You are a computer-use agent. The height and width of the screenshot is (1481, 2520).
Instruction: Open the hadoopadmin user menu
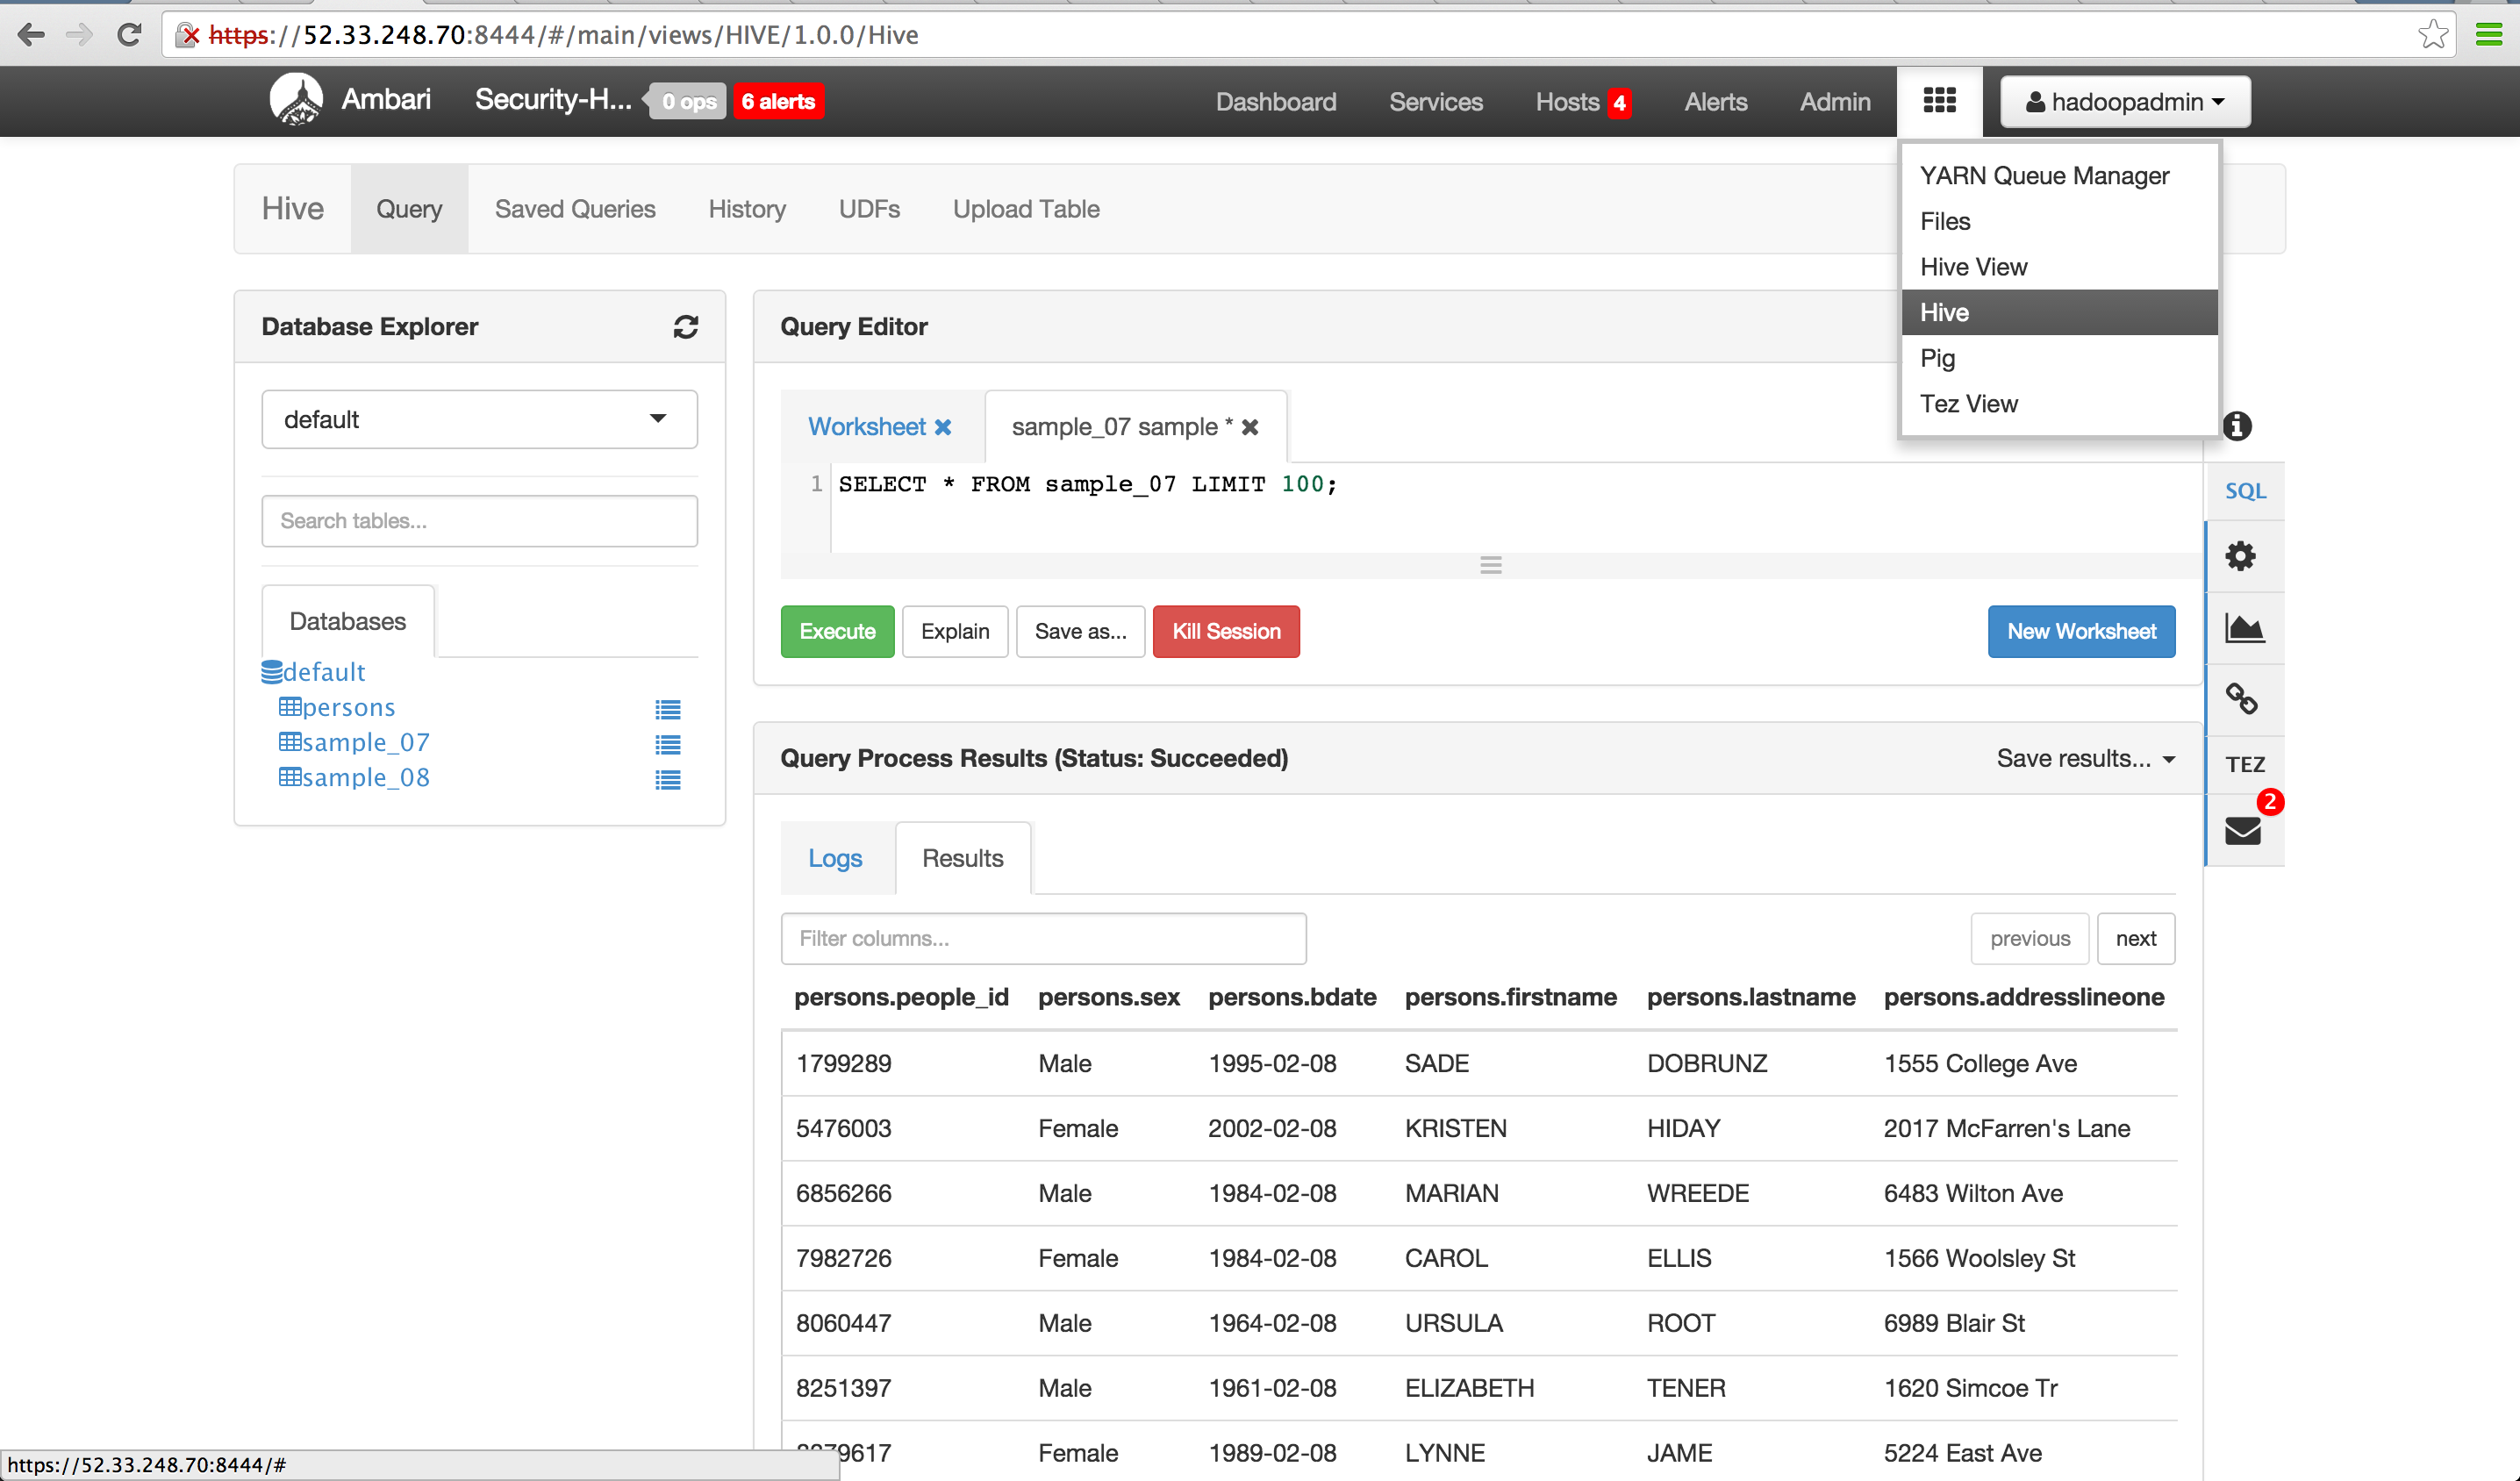(2124, 102)
